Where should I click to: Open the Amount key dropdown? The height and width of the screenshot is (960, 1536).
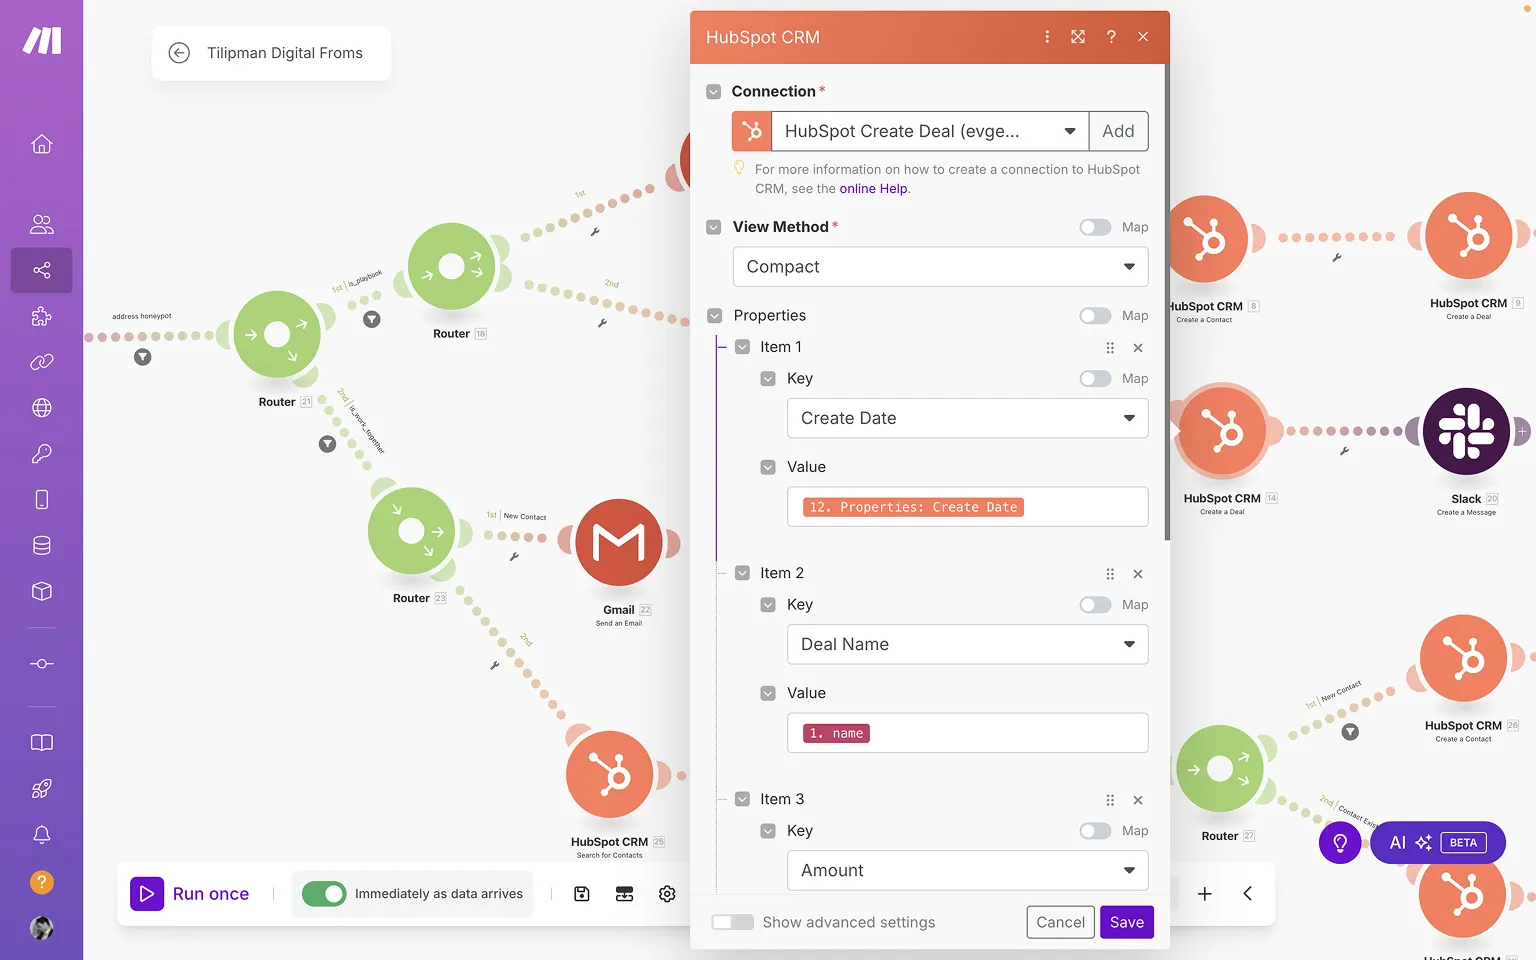point(967,870)
